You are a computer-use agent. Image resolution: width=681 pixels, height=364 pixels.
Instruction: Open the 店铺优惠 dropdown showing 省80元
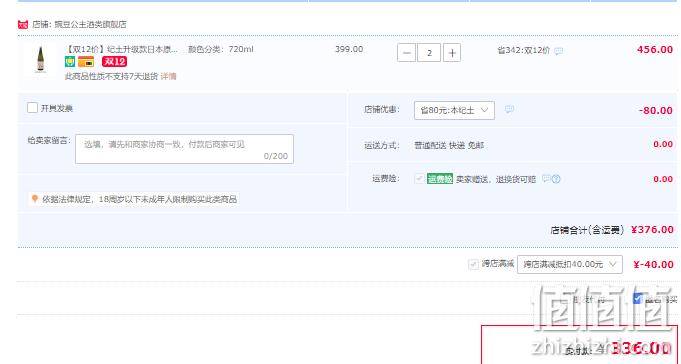click(454, 110)
